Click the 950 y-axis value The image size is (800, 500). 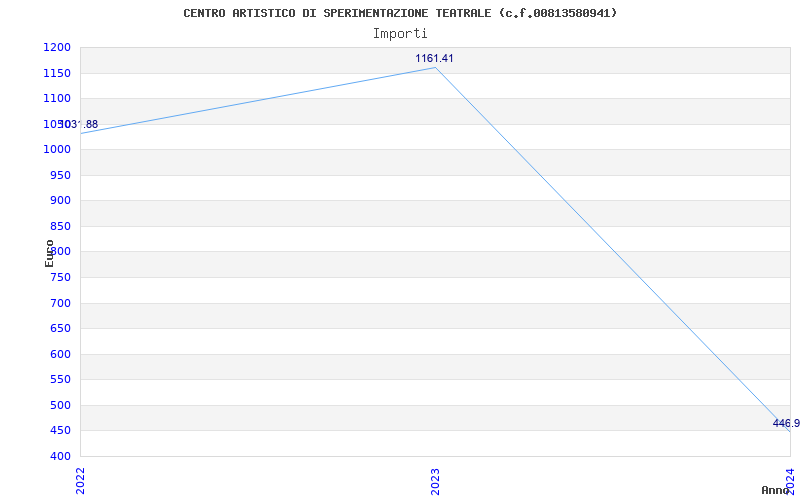point(60,175)
